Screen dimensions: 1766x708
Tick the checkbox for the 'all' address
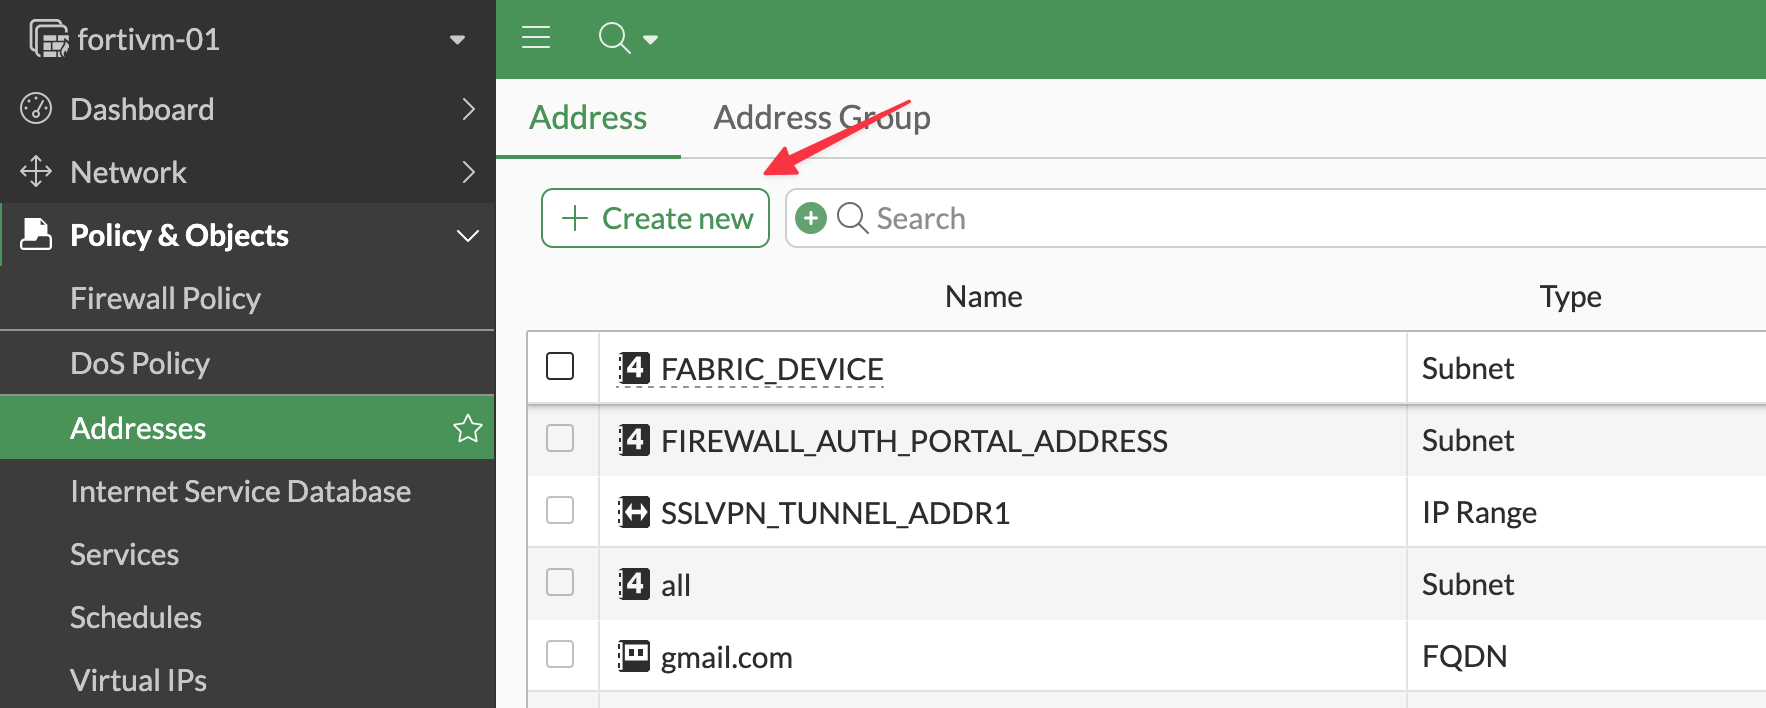coord(560,583)
